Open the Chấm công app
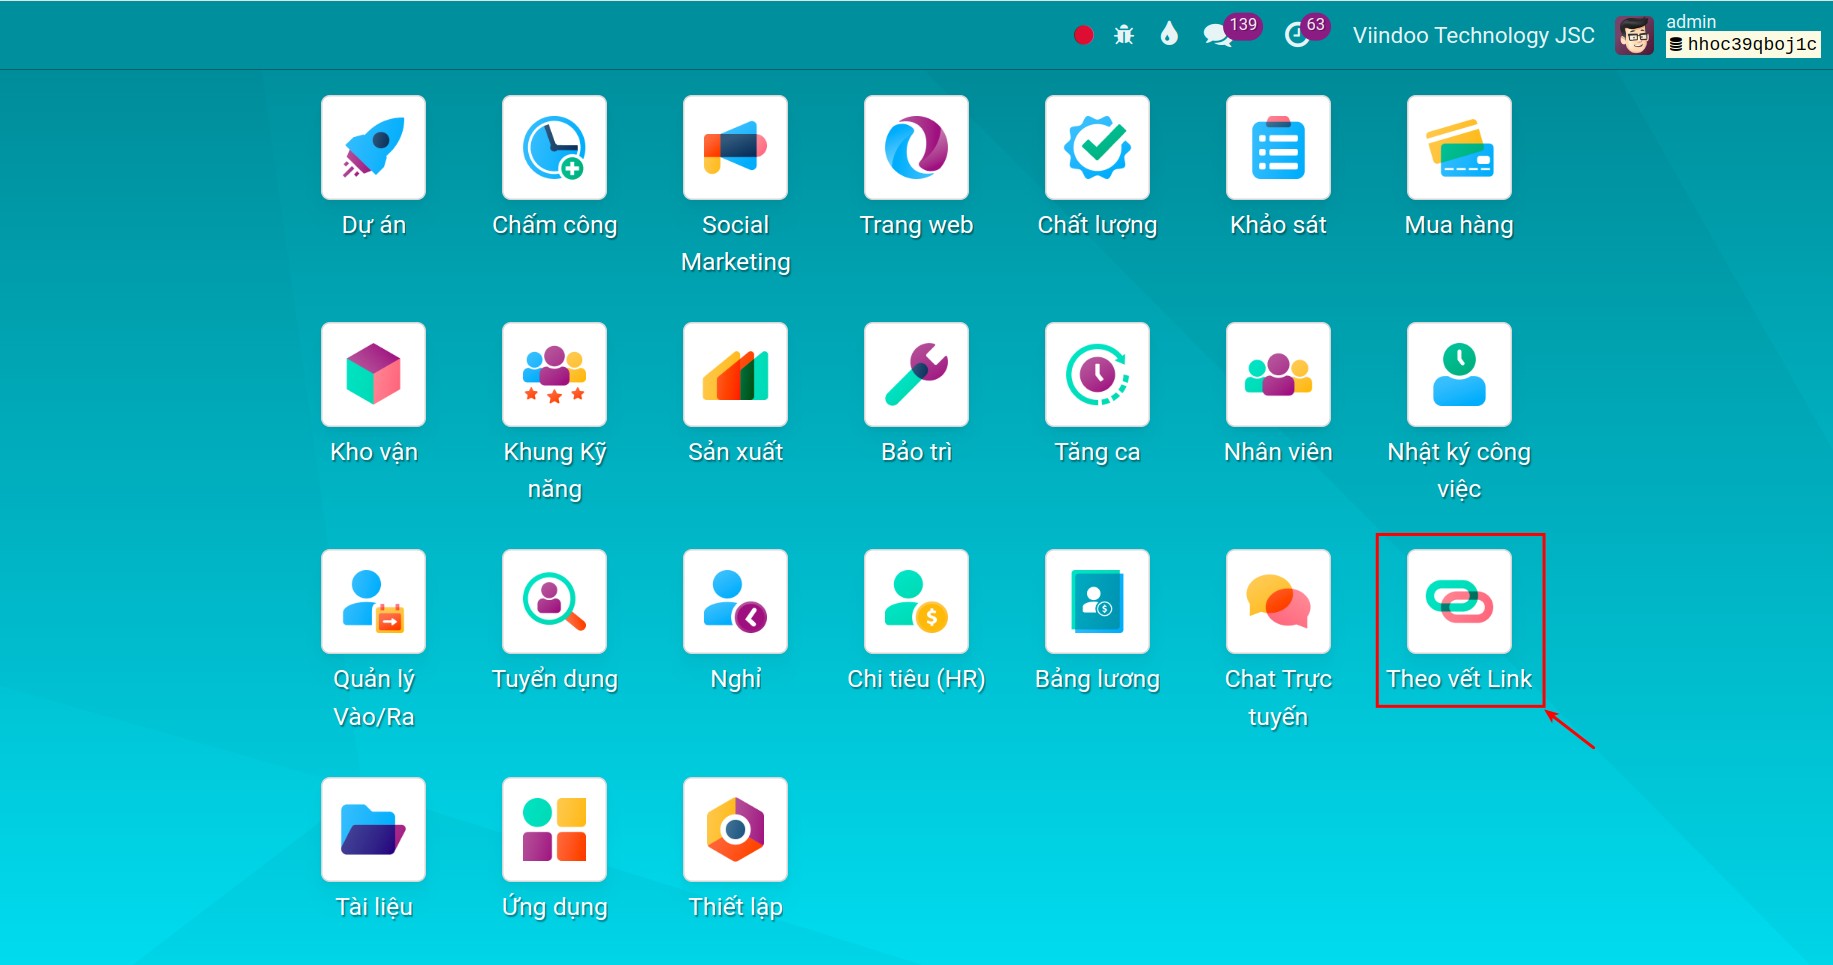The height and width of the screenshot is (965, 1833). click(x=554, y=148)
